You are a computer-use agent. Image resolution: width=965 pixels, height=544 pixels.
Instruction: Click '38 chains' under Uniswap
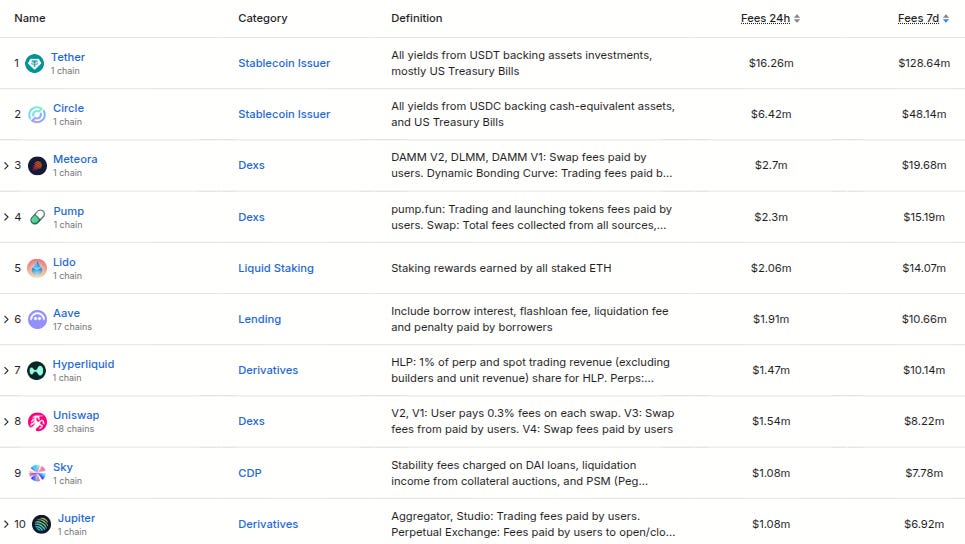pos(73,429)
